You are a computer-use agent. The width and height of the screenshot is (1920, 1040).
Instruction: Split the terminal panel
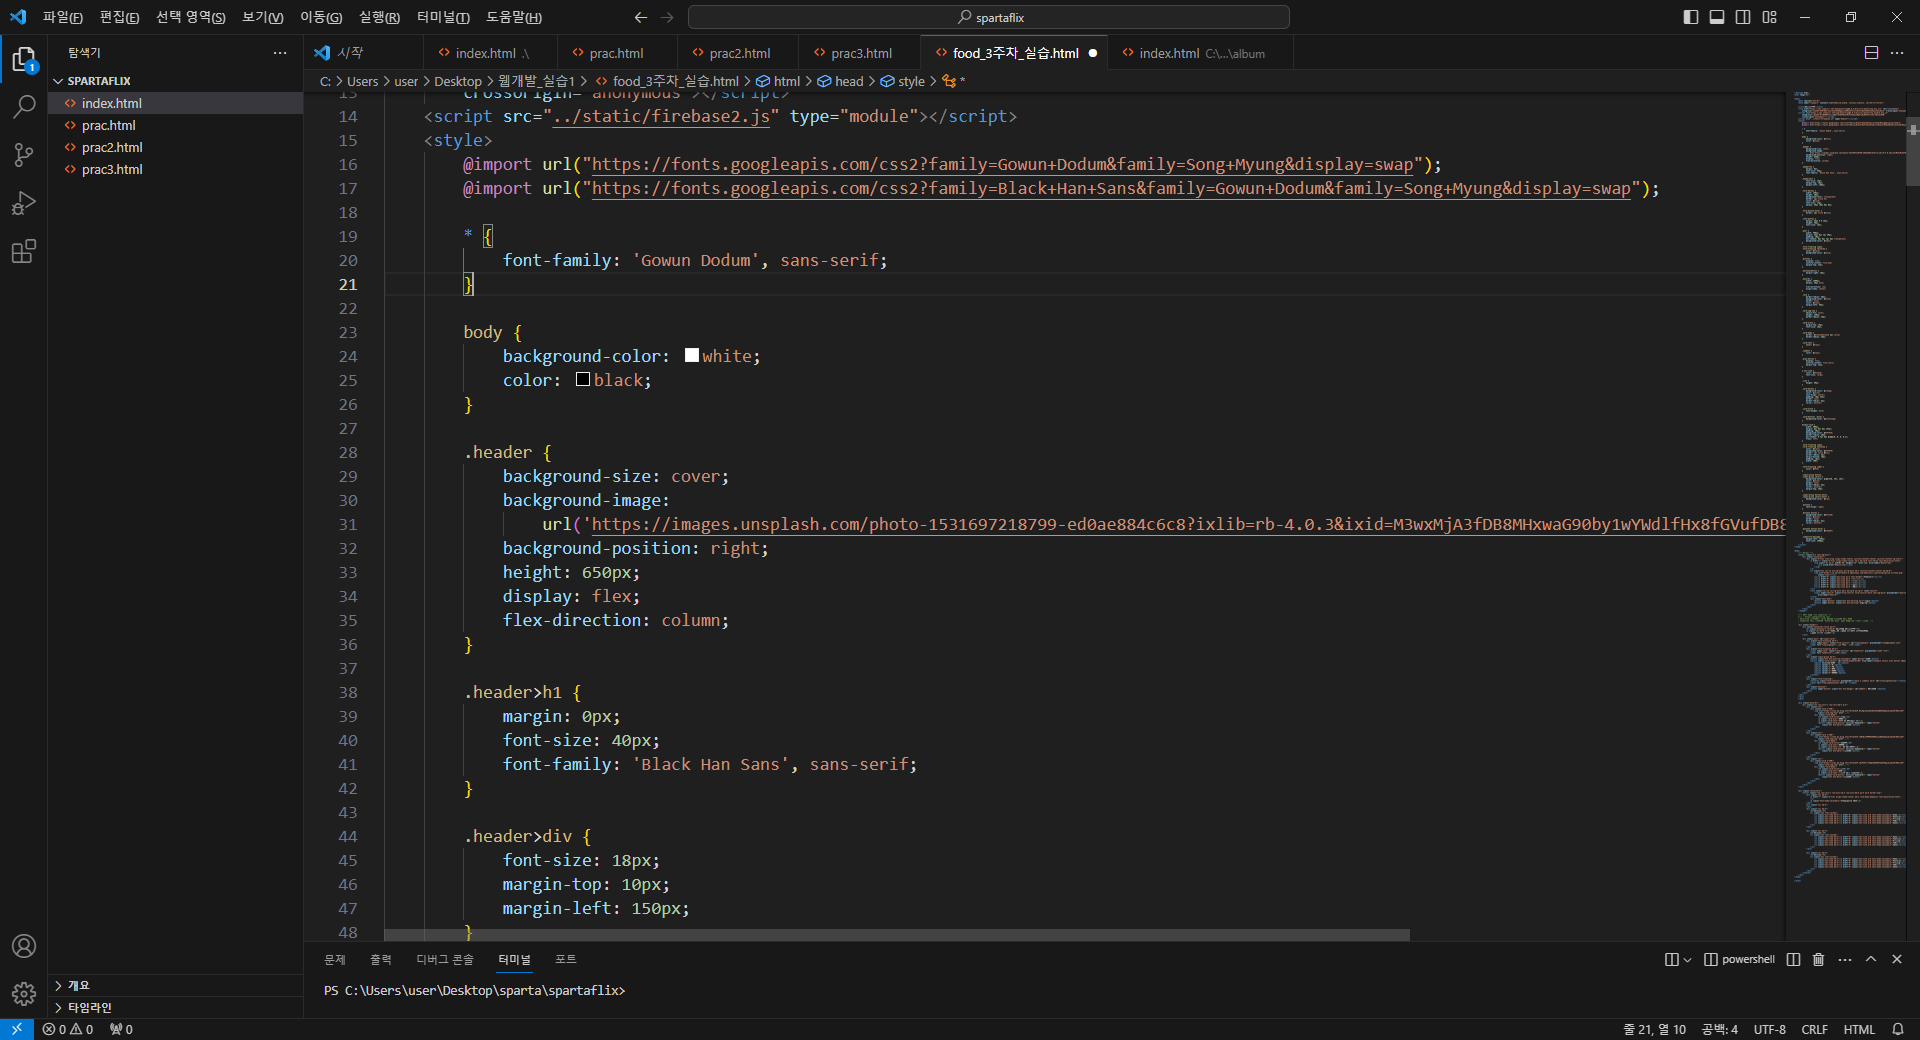click(1793, 959)
